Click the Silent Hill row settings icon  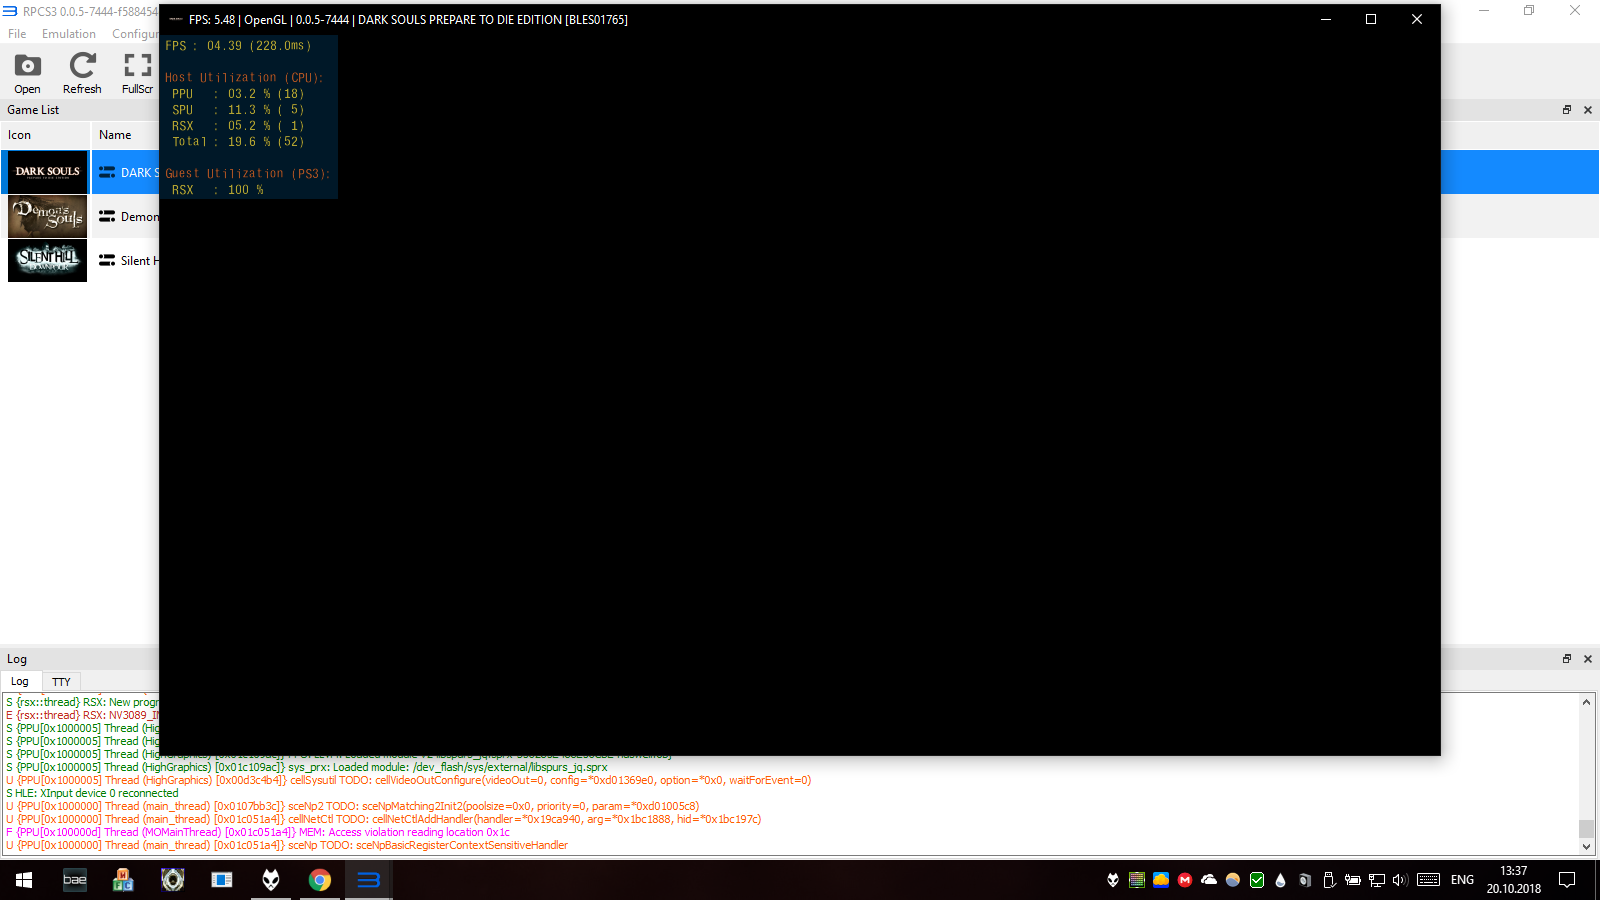click(x=107, y=260)
